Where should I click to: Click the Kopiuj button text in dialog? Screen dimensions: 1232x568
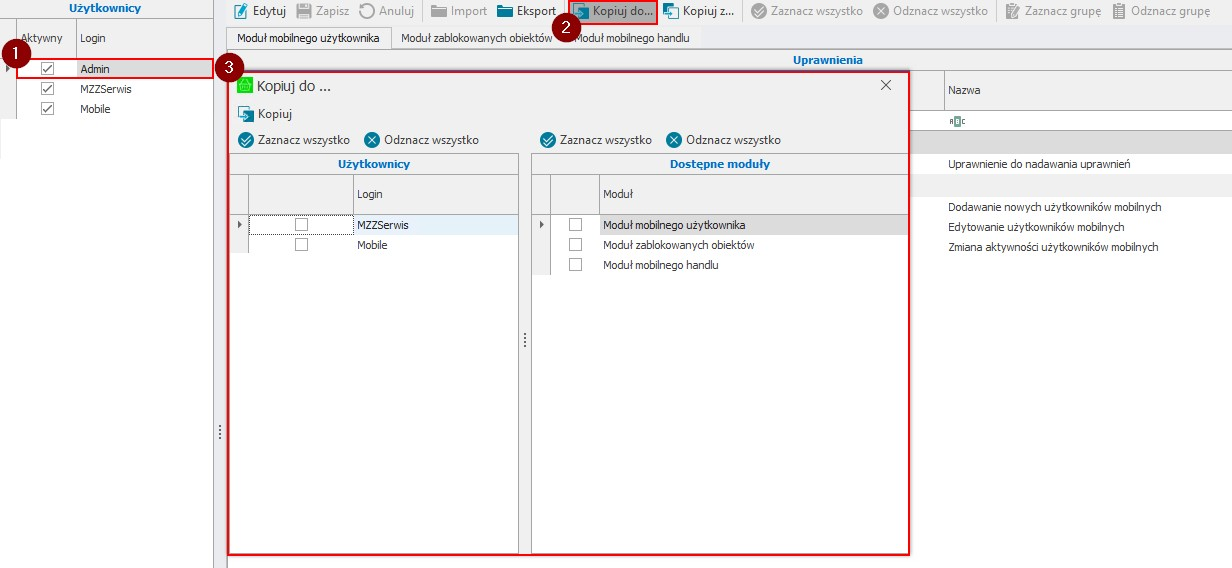click(275, 114)
